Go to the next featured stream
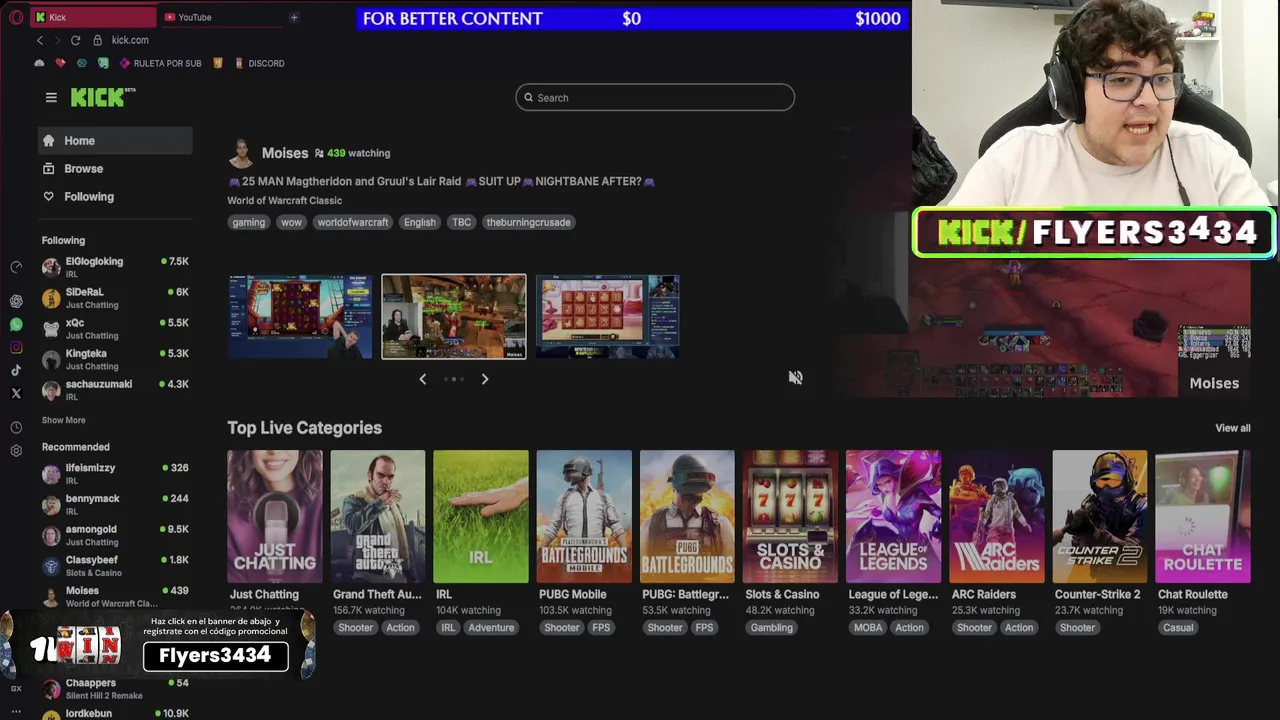 coord(485,379)
